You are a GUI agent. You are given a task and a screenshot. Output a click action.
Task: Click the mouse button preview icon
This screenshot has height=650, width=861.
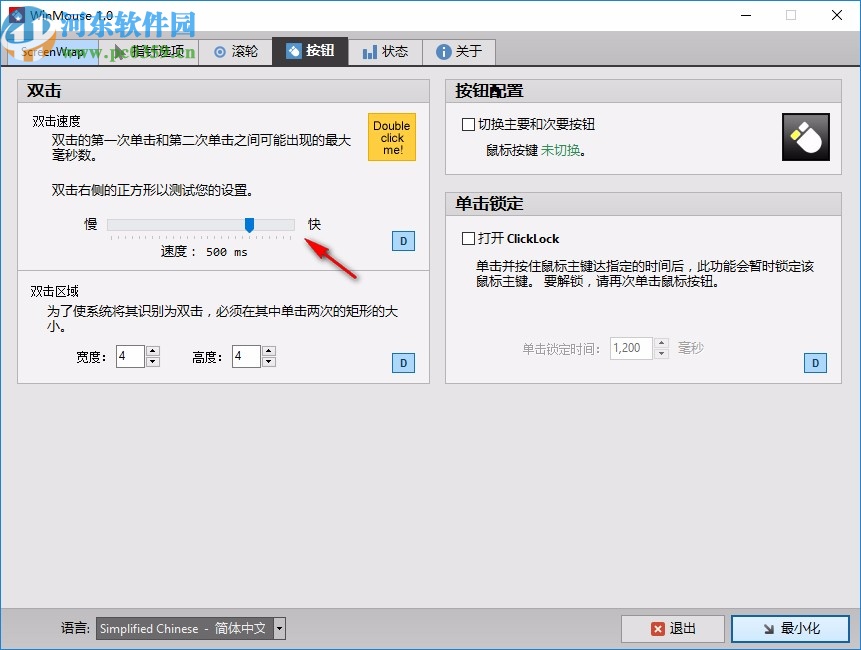806,137
